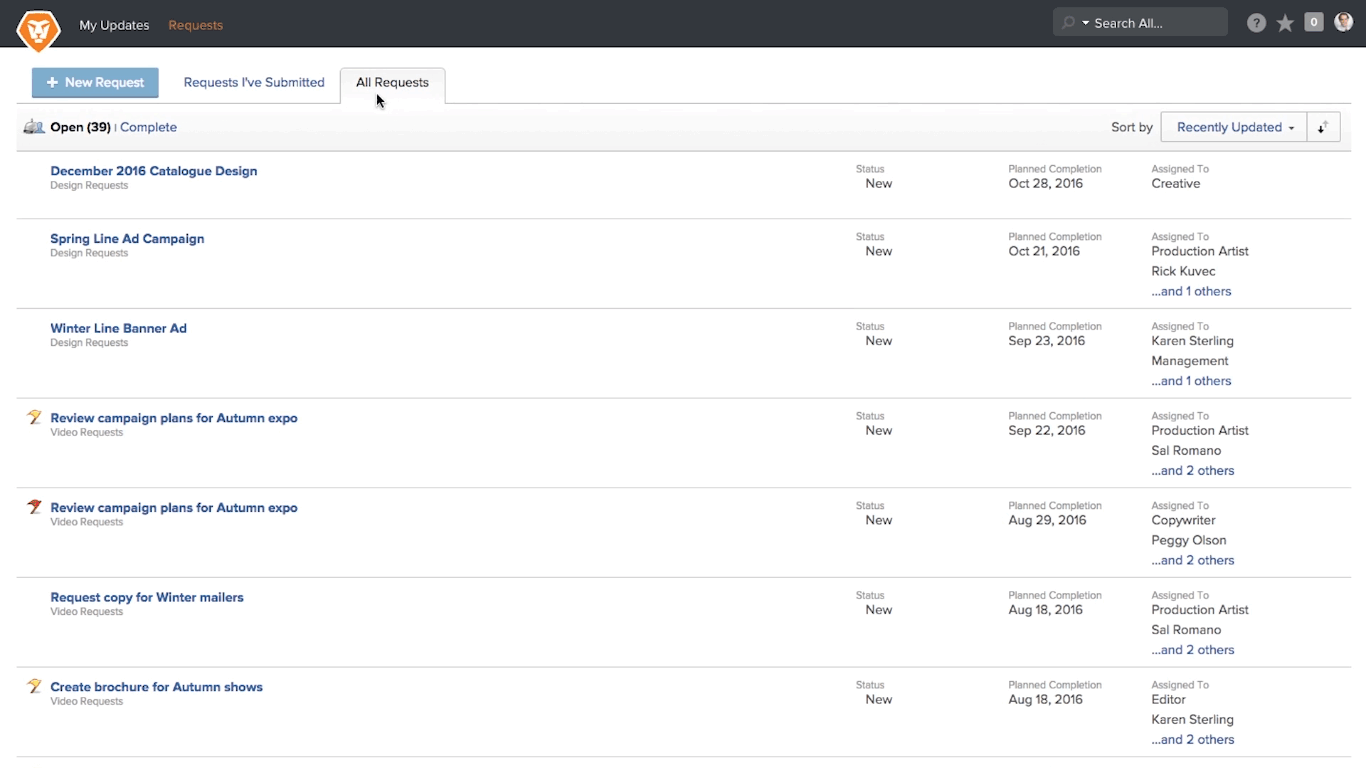This screenshot has height=768, width=1366.
Task: Expand '...and 1 others' for Spring Line Ad Campaign
Action: click(1191, 291)
